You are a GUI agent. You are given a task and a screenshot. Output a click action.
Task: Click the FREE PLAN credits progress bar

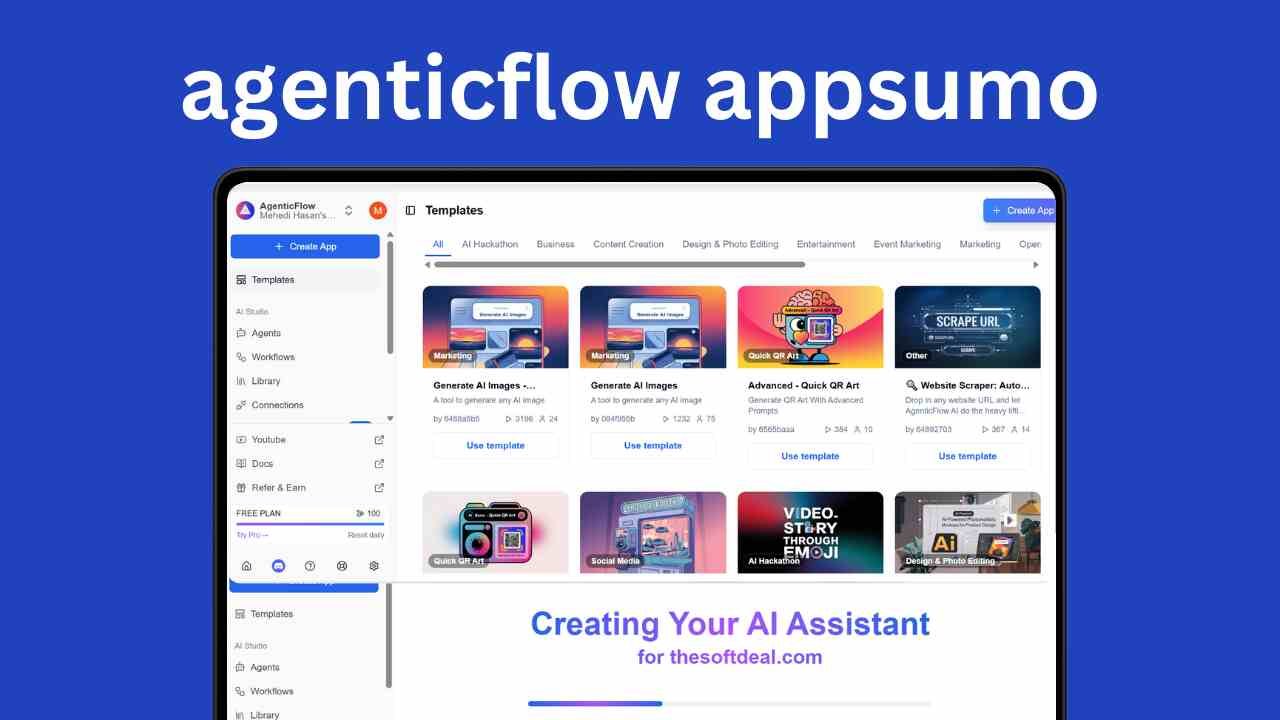(x=310, y=524)
